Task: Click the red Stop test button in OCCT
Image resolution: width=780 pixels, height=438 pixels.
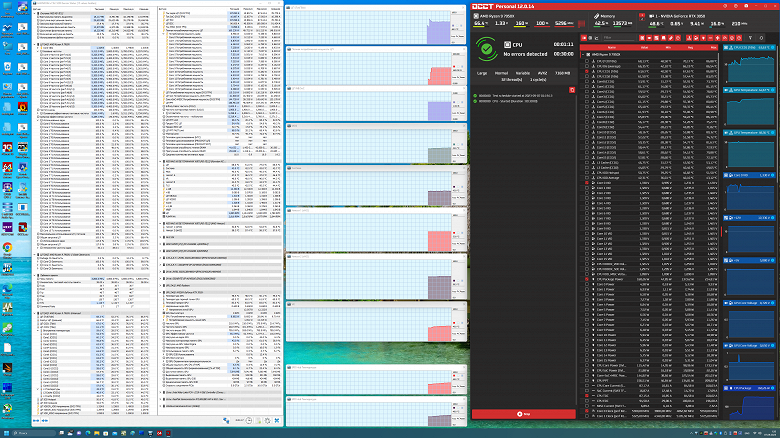Action: (x=523, y=414)
